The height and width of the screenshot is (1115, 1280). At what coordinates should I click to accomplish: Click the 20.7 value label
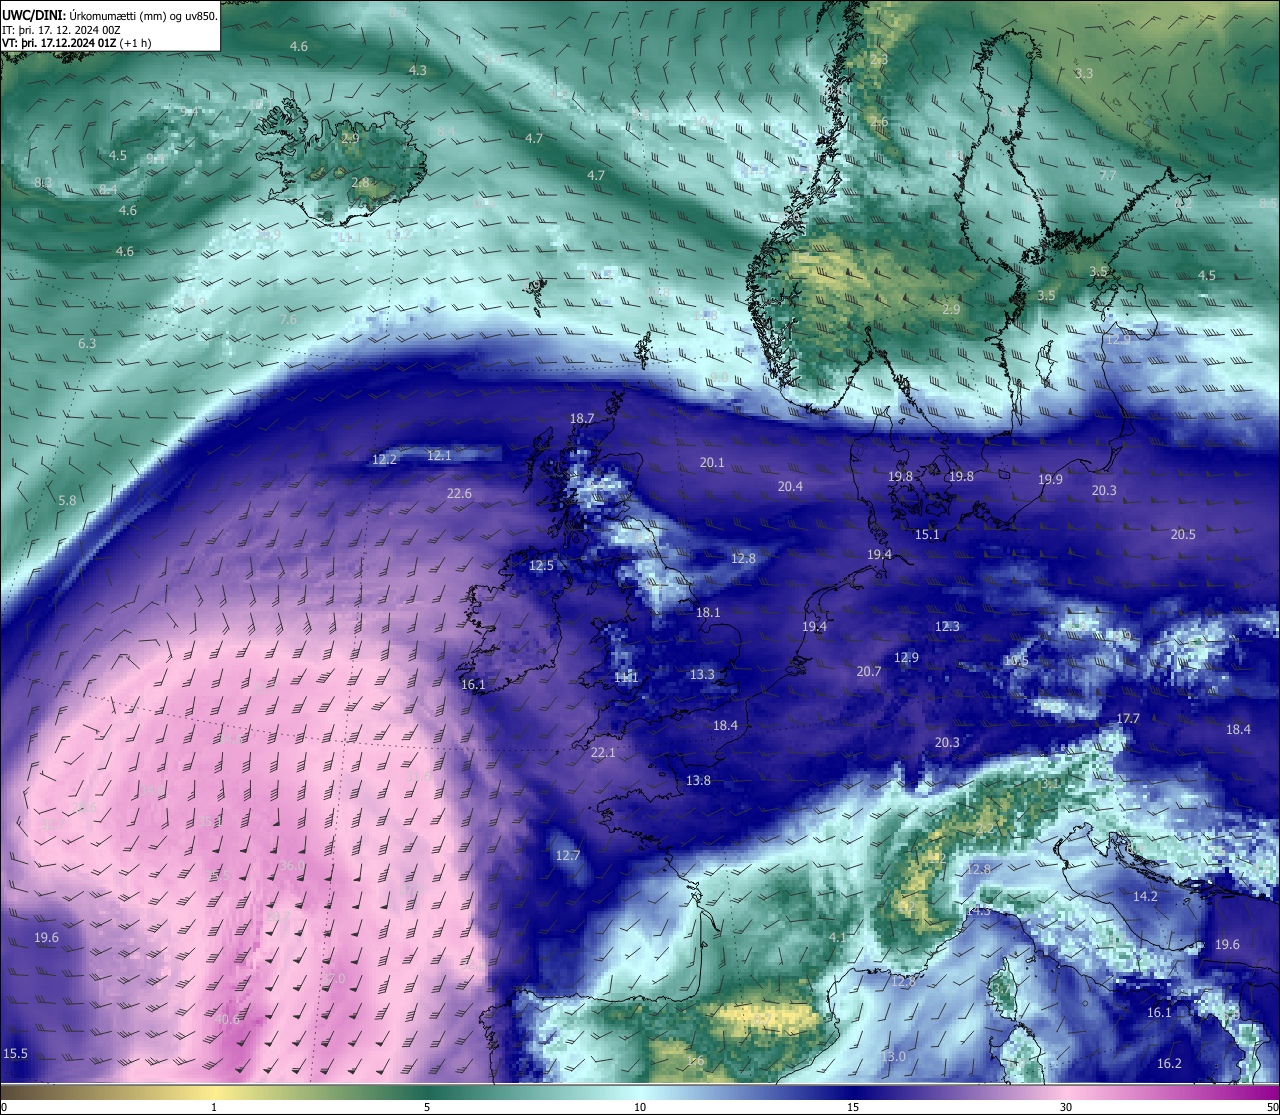[x=869, y=672]
